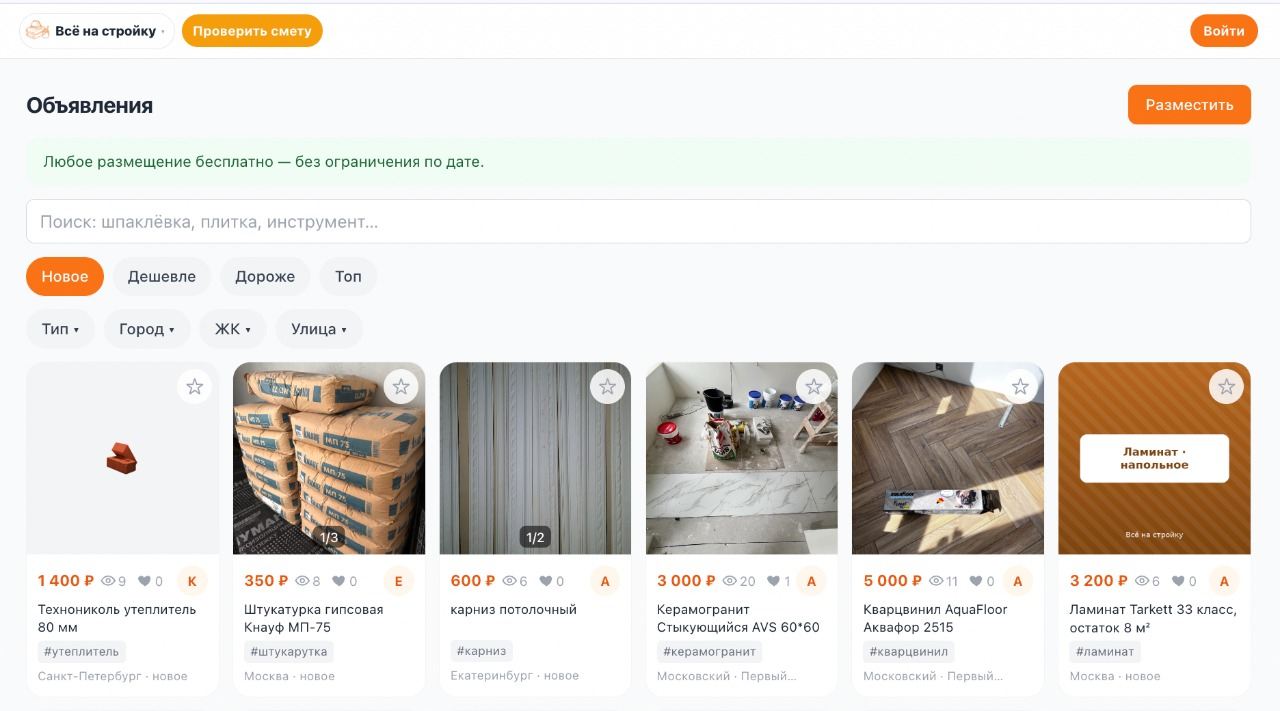This screenshot has height=711, width=1280.
Task: Open Кварцвинил AquaFloor Аквафор 2515 title
Action: tap(936, 618)
